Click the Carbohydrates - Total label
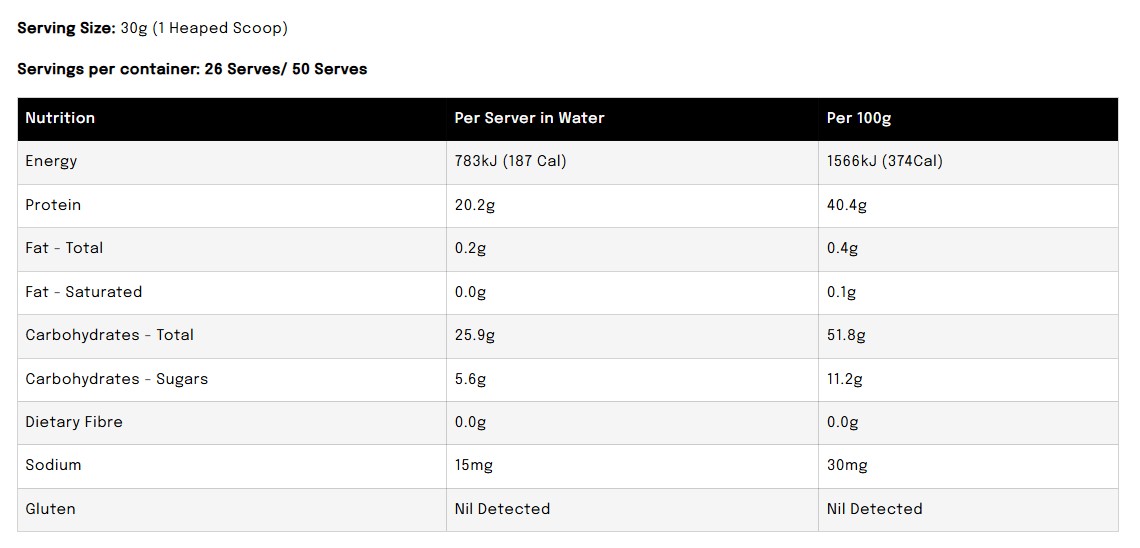The height and width of the screenshot is (548, 1140). (110, 335)
